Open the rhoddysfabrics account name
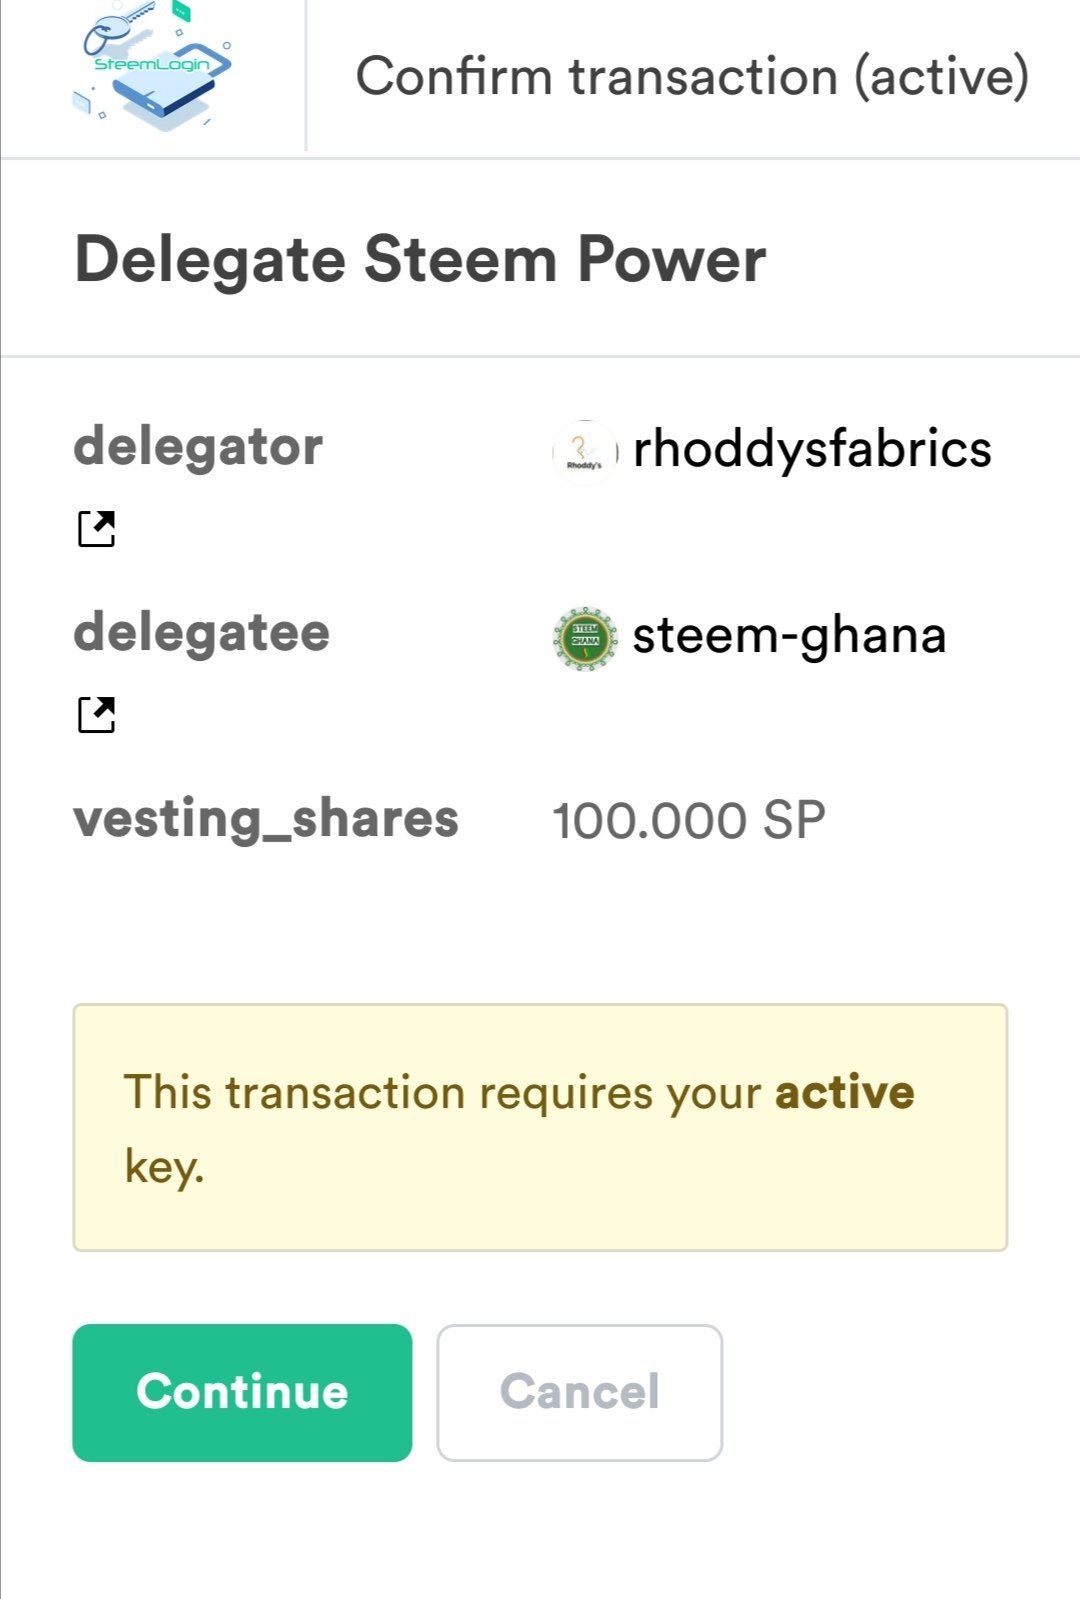The width and height of the screenshot is (1080, 1599). [812, 449]
